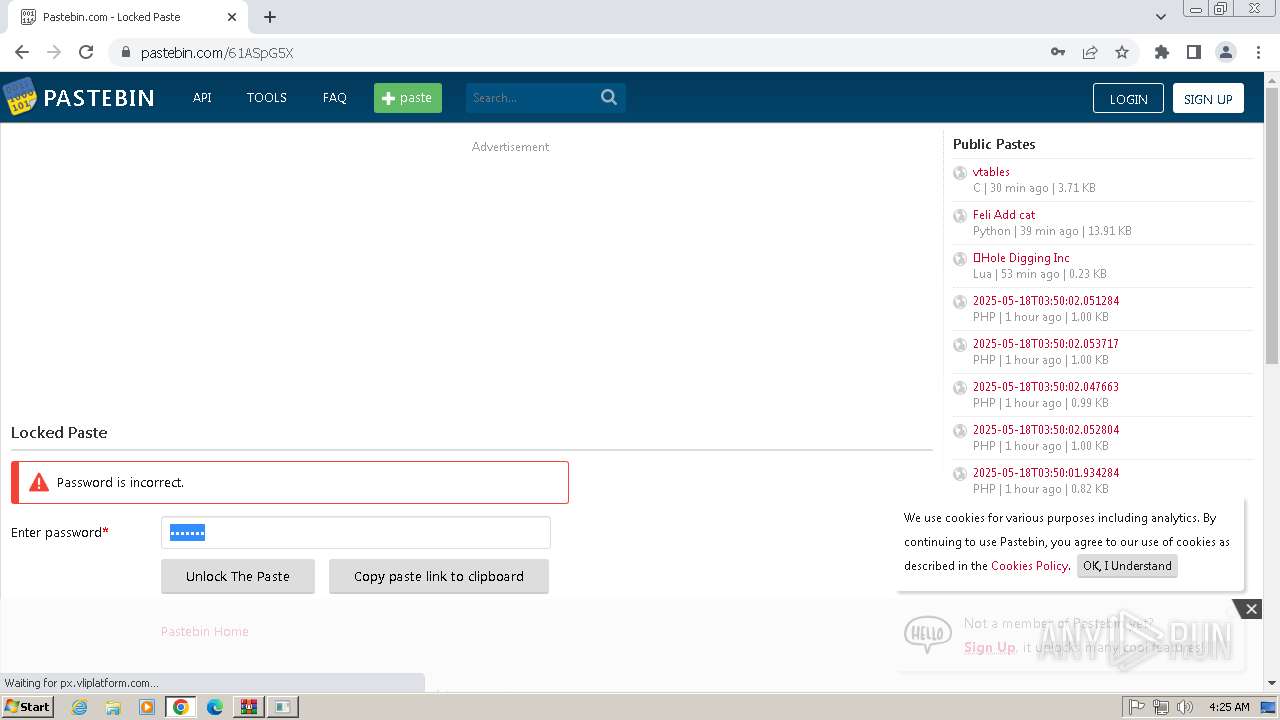Open paste 2025-05-18T03:50:01.934284
The width and height of the screenshot is (1280, 720).
tap(1046, 473)
